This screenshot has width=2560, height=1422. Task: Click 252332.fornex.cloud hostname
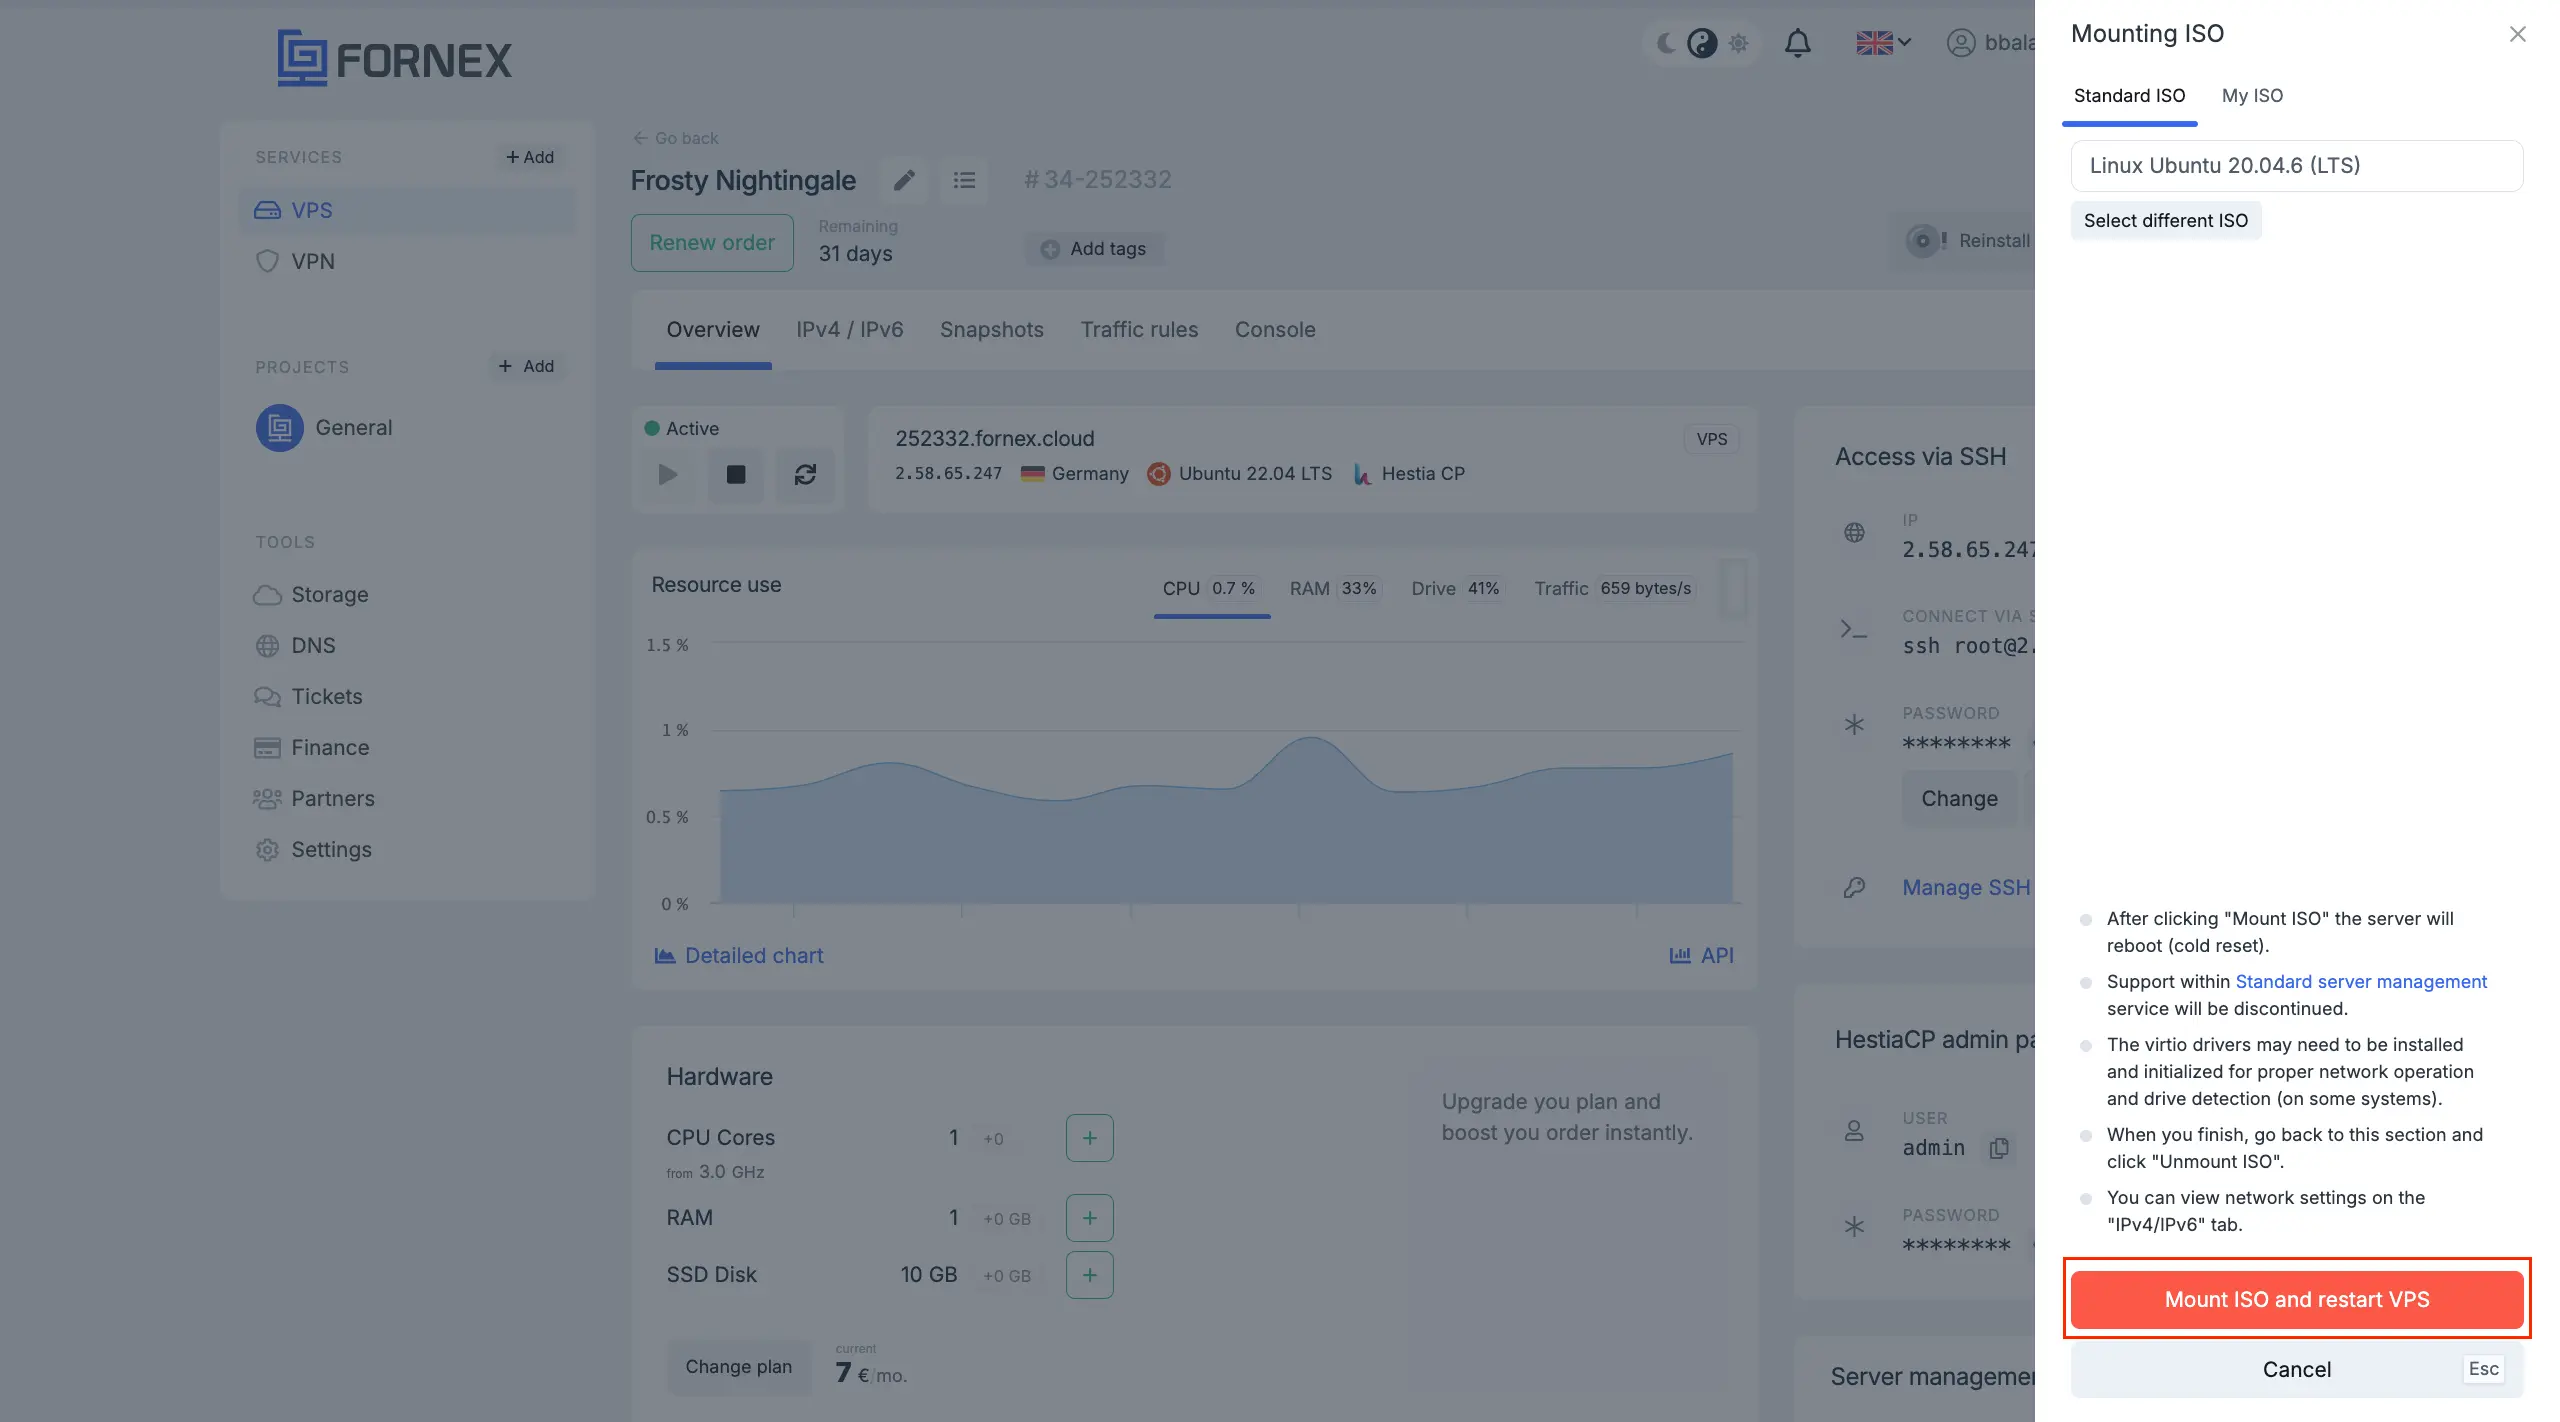tap(995, 439)
